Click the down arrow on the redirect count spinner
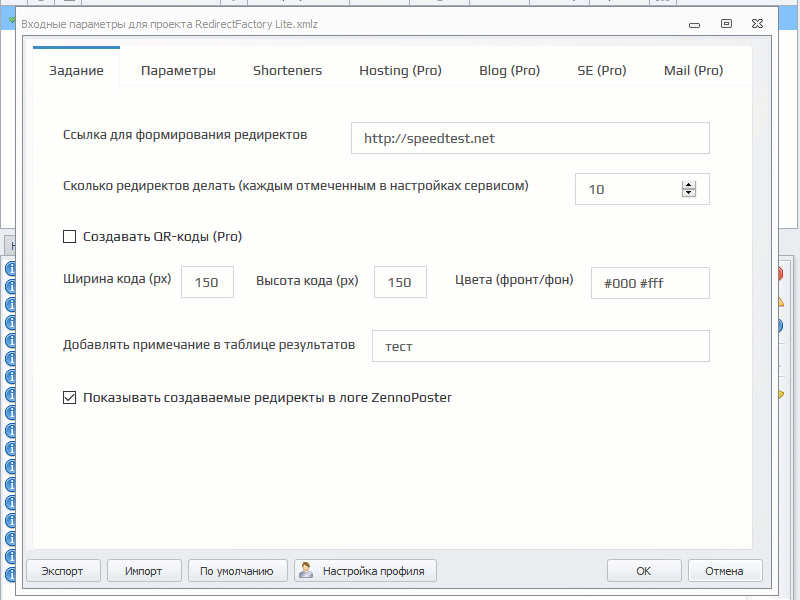800x600 pixels. (x=689, y=194)
